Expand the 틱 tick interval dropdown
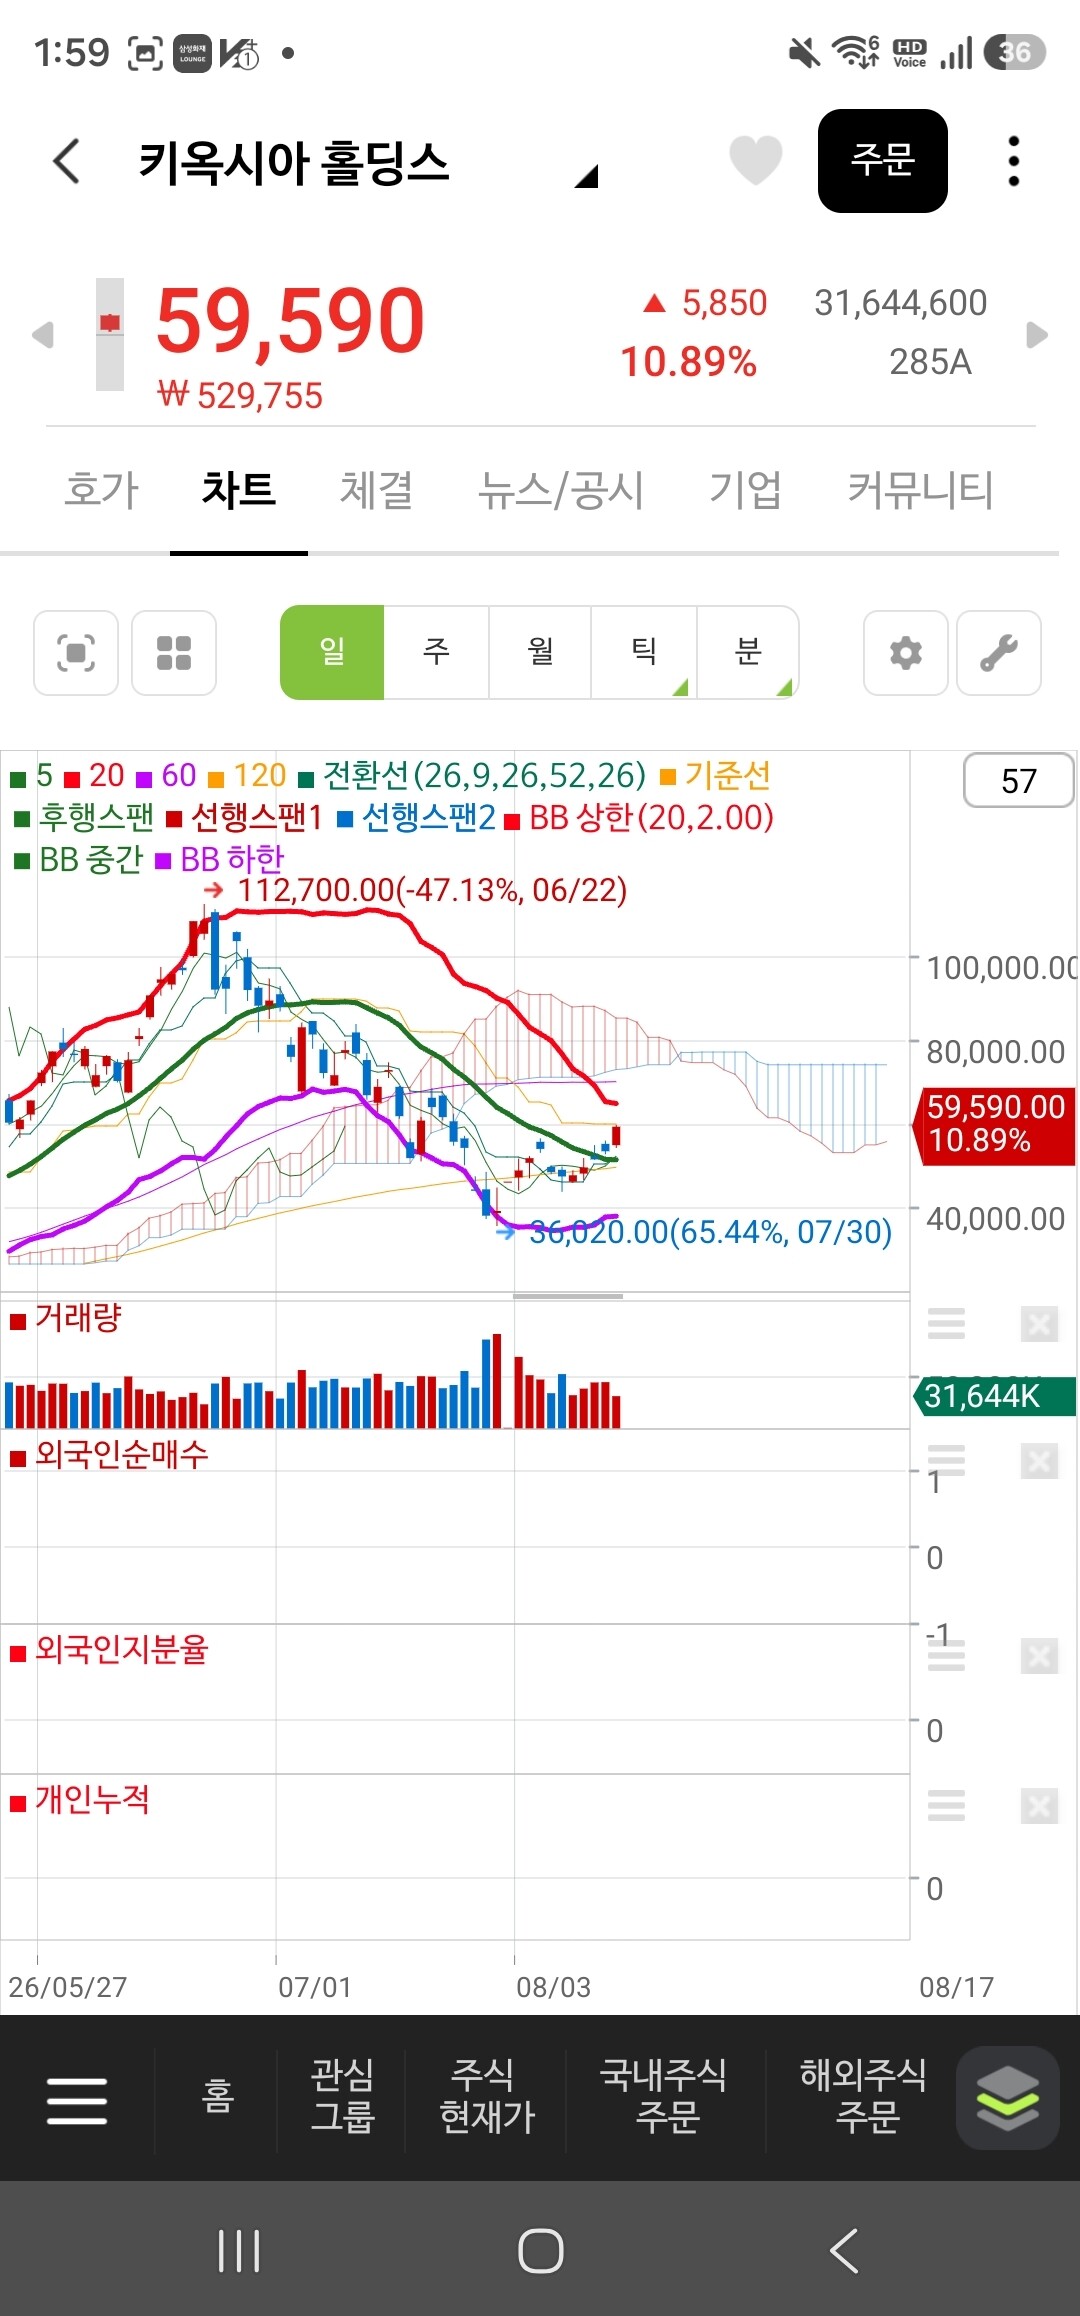 [x=644, y=652]
